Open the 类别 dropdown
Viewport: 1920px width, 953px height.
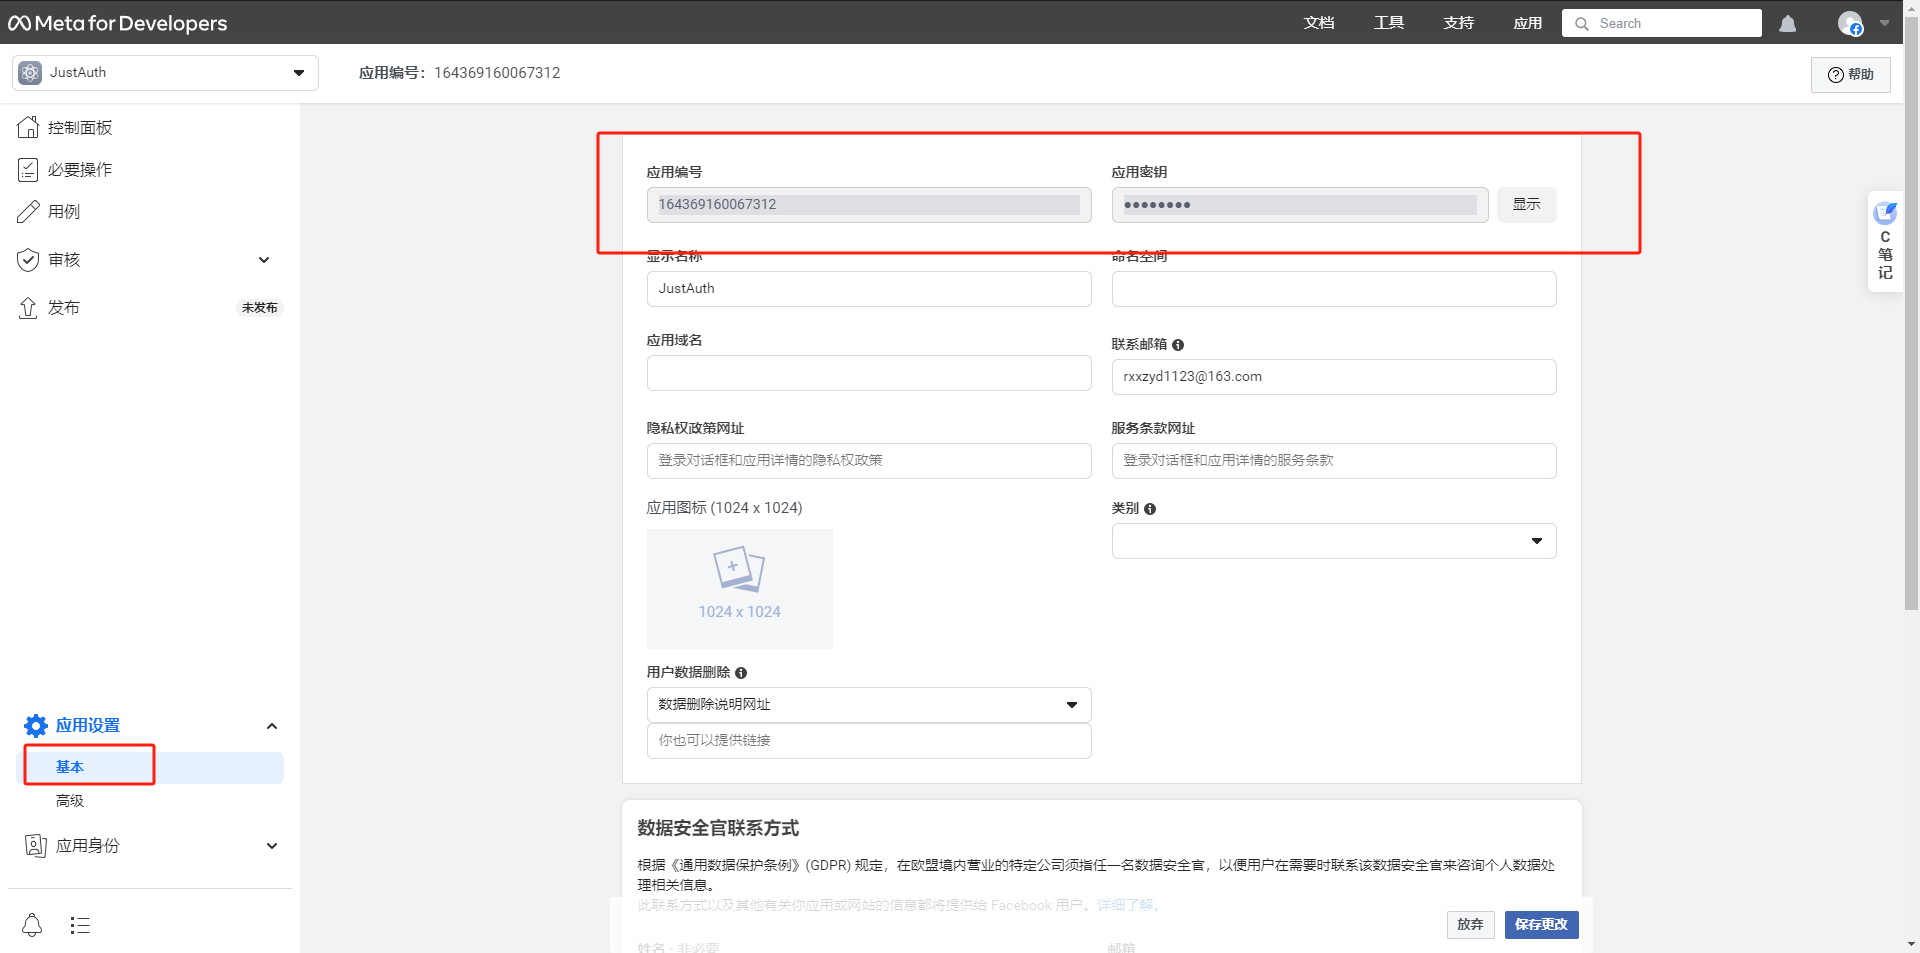pos(1334,541)
